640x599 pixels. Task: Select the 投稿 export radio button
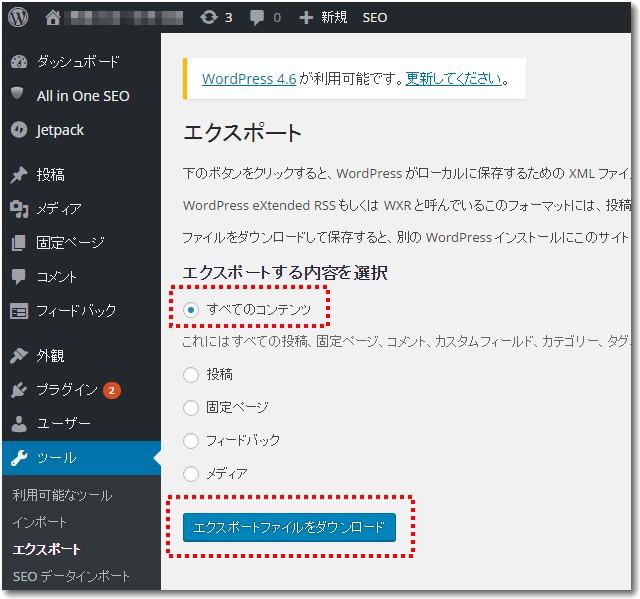pyautogui.click(x=191, y=375)
